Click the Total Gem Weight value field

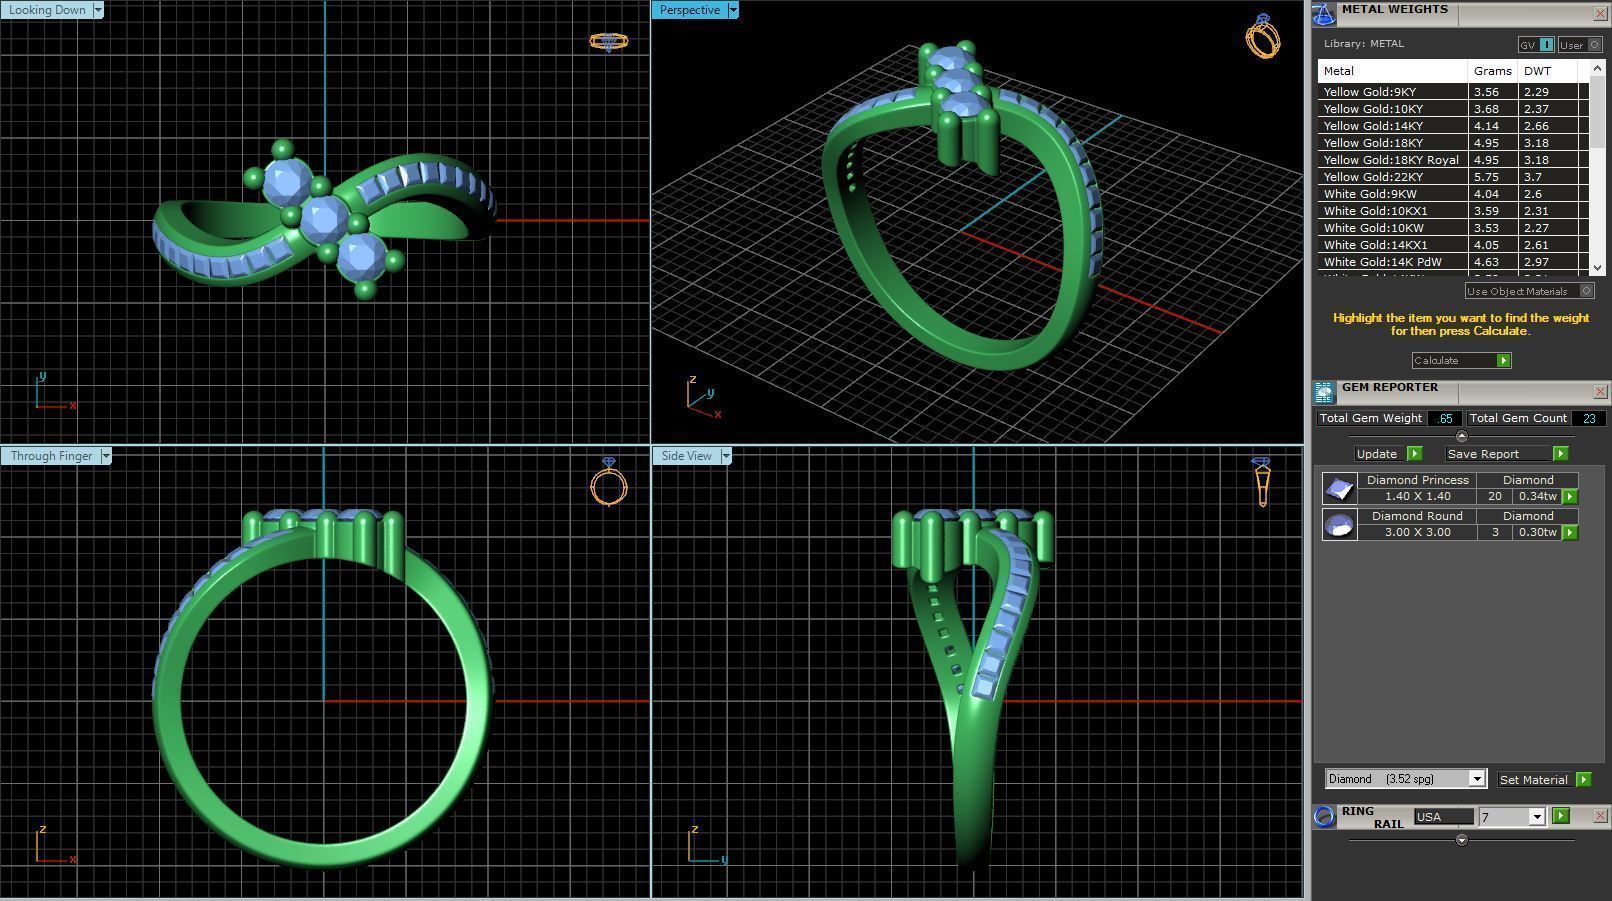[x=1444, y=419]
